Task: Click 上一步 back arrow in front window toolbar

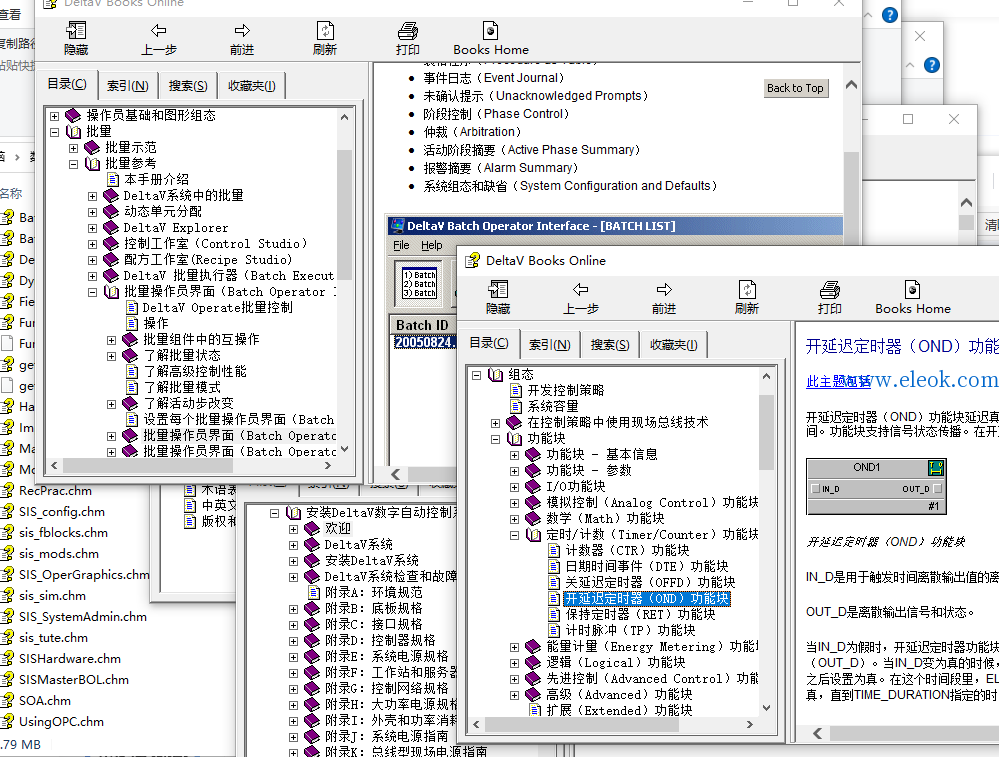Action: [580, 290]
